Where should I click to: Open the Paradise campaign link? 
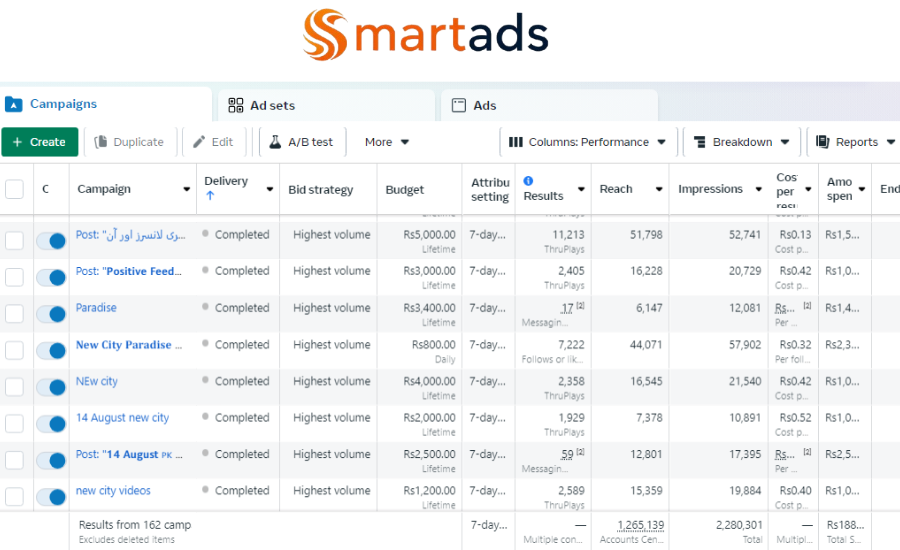click(x=96, y=308)
